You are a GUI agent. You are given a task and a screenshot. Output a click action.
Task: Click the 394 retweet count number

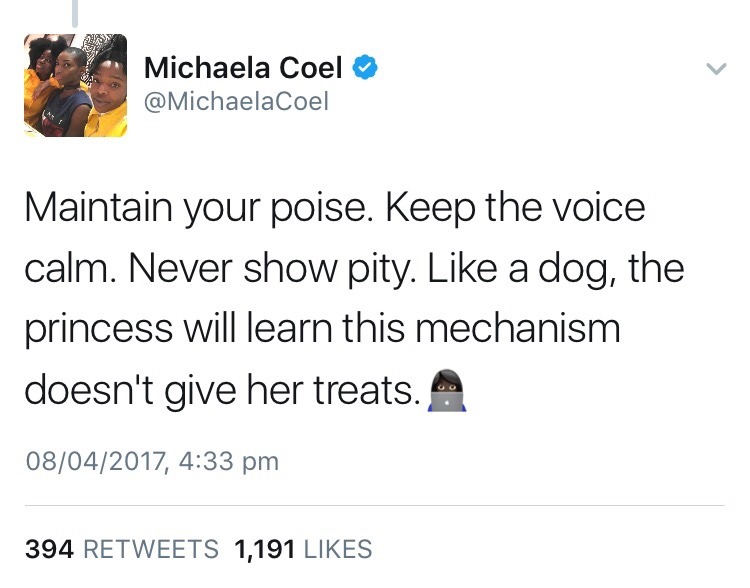[51, 549]
